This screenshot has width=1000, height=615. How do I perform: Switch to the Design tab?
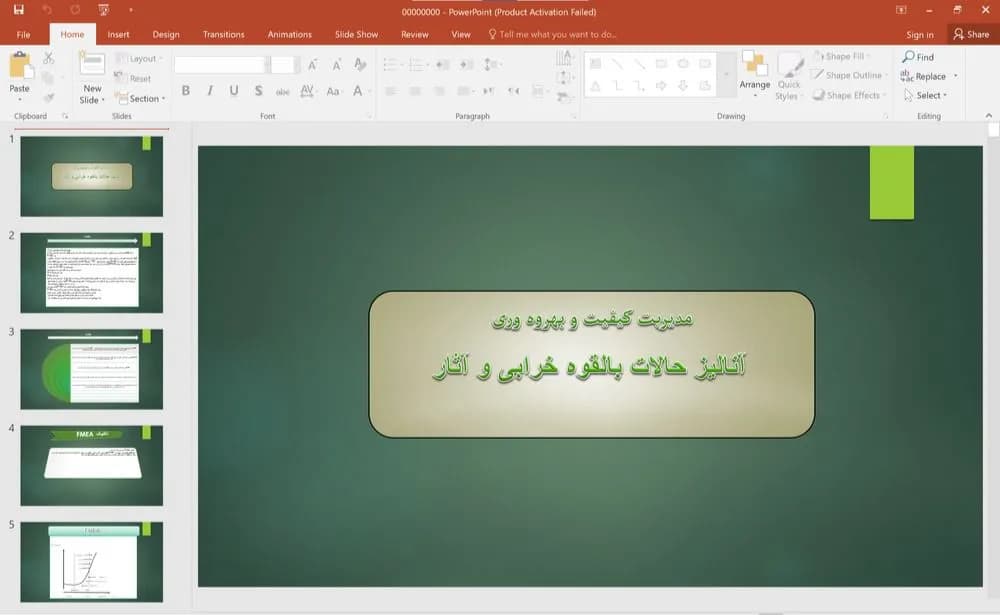coord(166,34)
